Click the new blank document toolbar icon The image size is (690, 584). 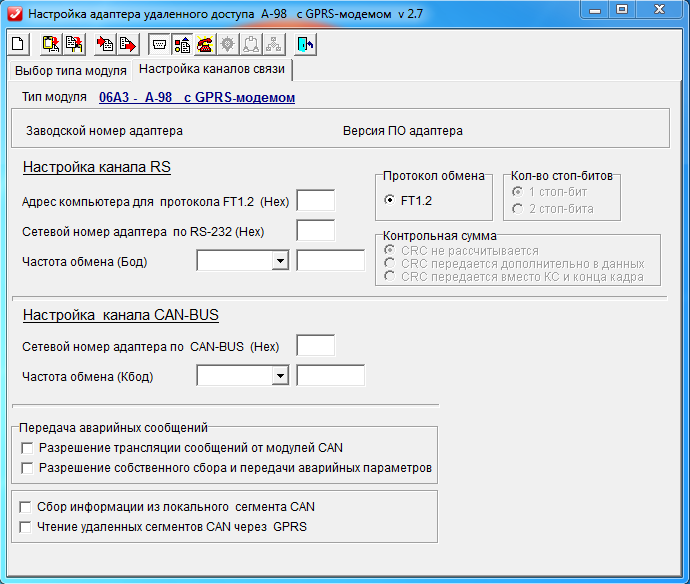pos(19,44)
